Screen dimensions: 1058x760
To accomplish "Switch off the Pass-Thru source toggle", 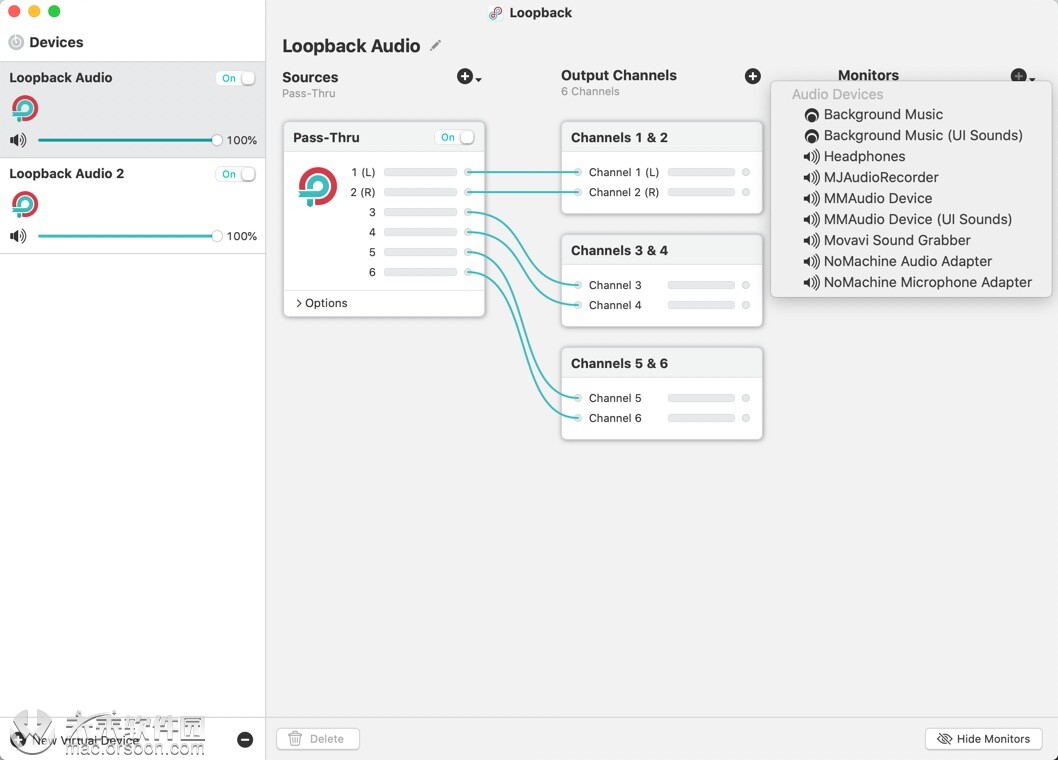I will (462, 137).
